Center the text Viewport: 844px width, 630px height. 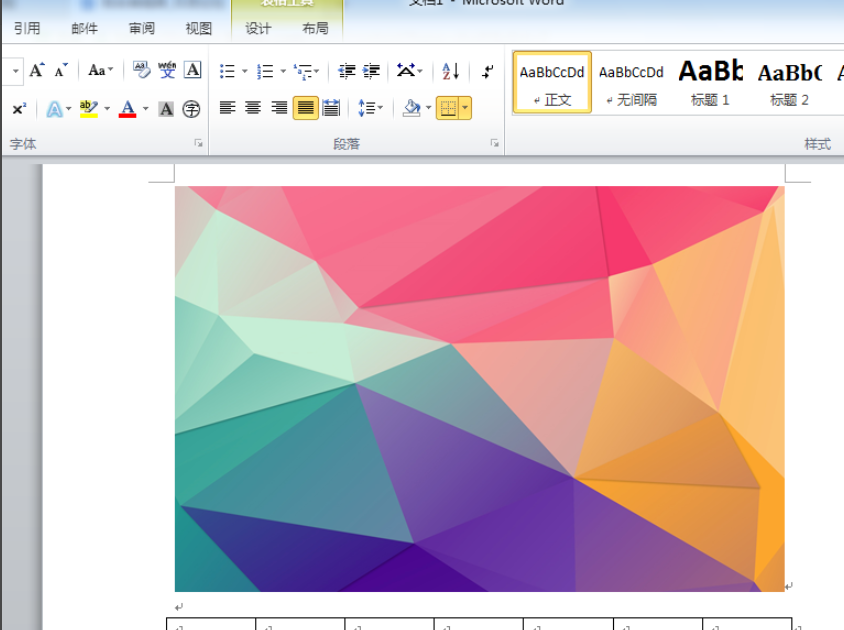pos(252,108)
